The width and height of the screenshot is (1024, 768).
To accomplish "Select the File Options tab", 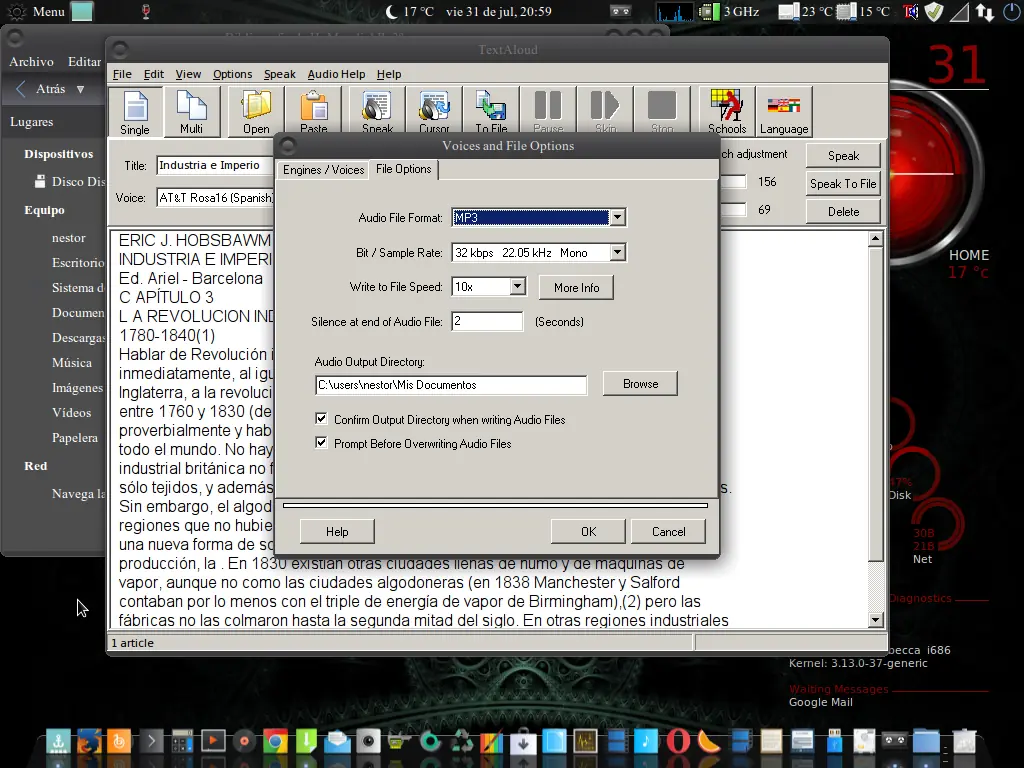I will click(404, 169).
